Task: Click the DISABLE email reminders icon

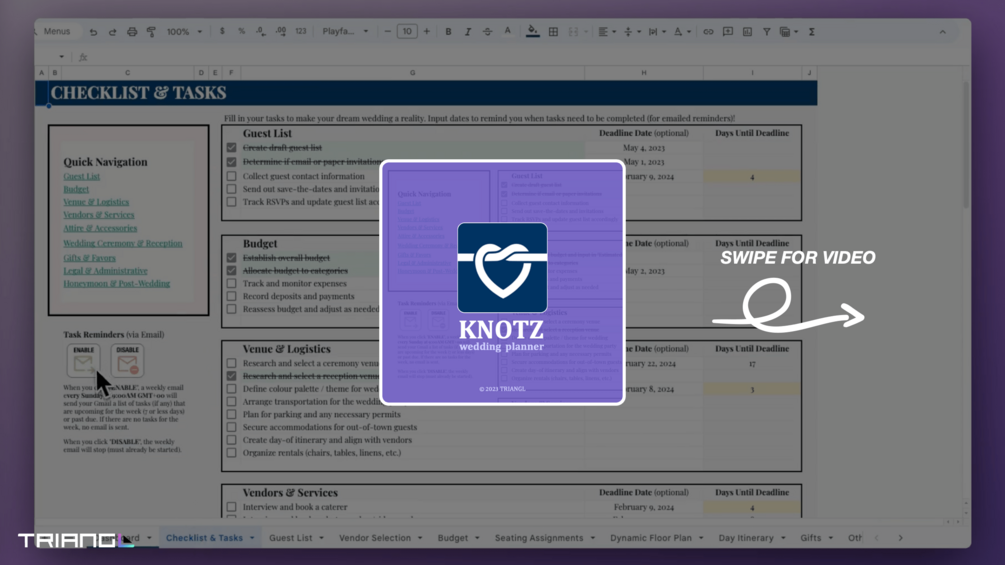Action: pyautogui.click(x=128, y=360)
